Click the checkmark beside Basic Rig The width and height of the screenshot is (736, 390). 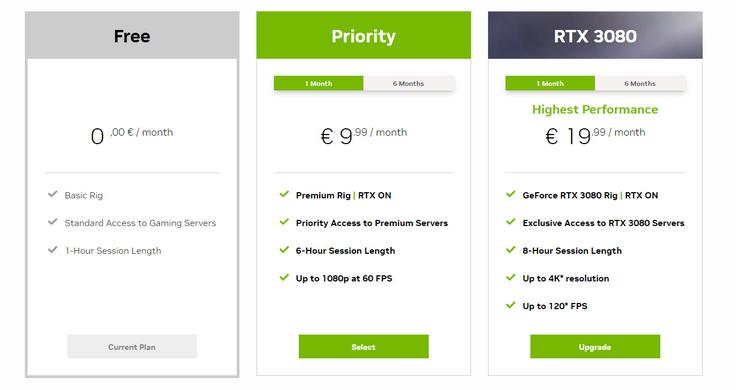(53, 194)
